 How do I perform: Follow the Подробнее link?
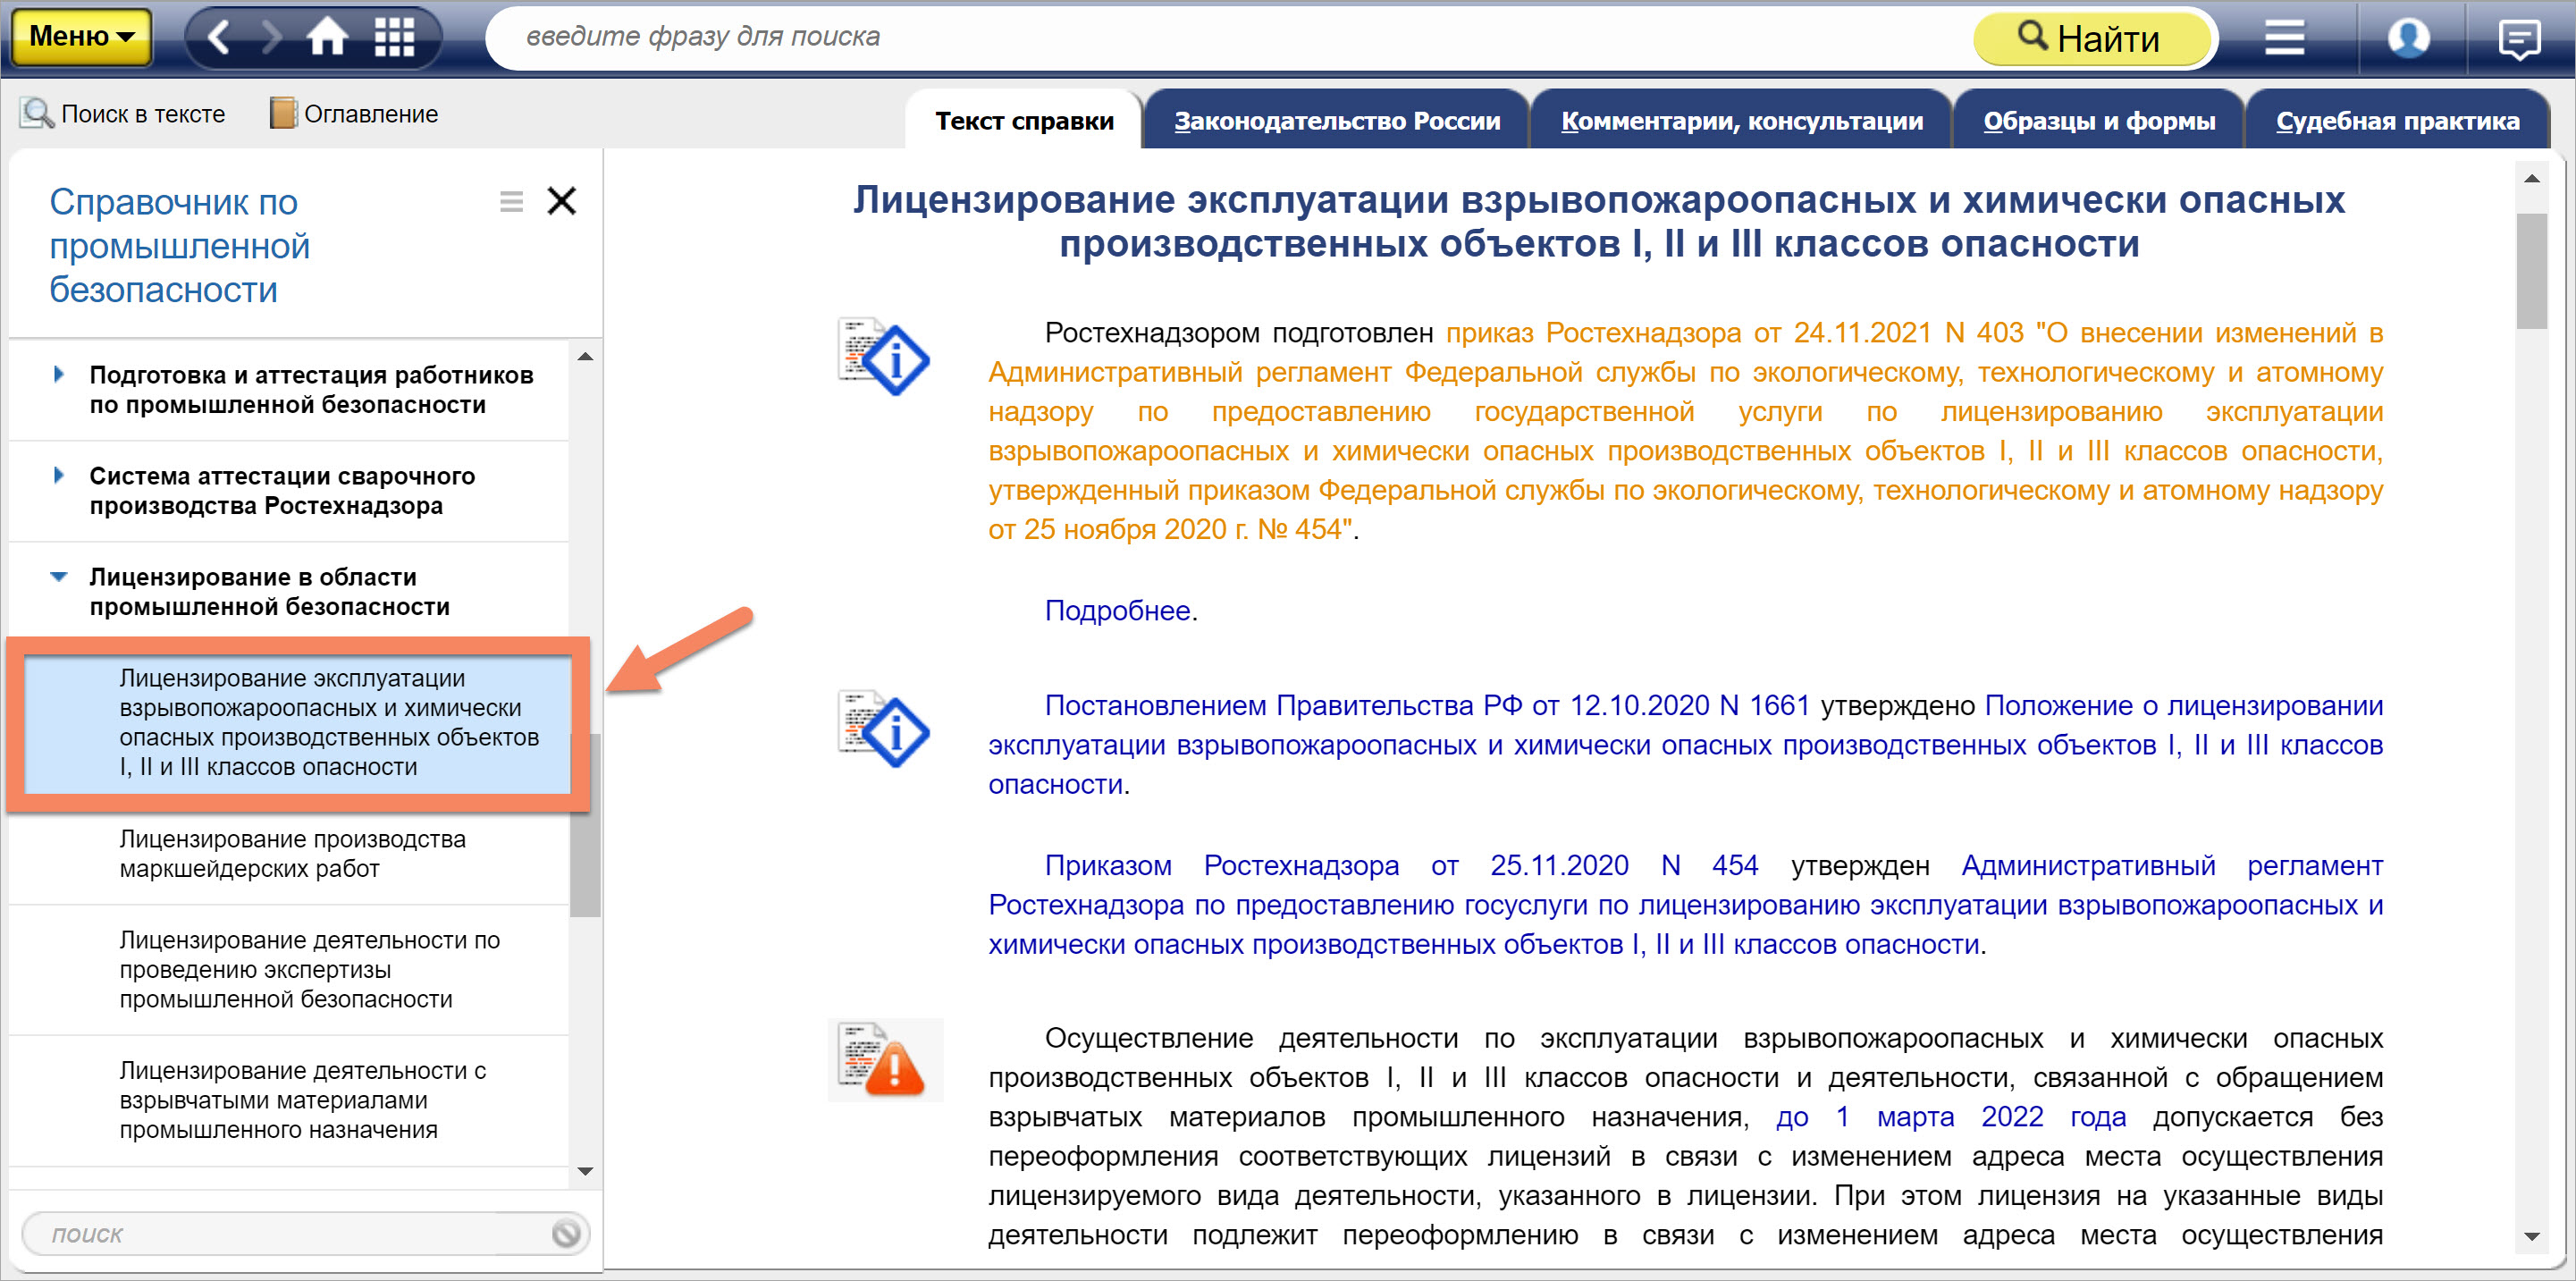point(1117,610)
